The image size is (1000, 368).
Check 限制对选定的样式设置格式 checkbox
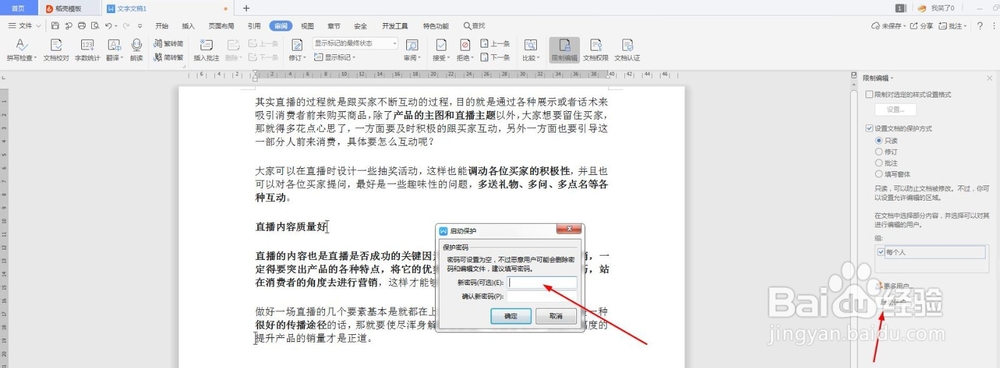point(869,94)
